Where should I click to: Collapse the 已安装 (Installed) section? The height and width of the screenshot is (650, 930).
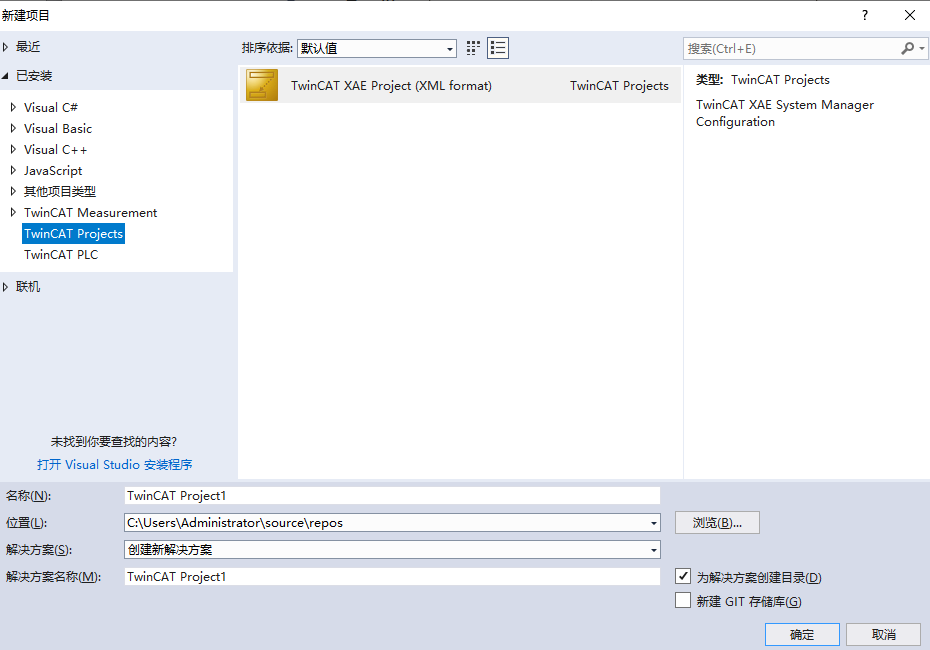point(6,76)
